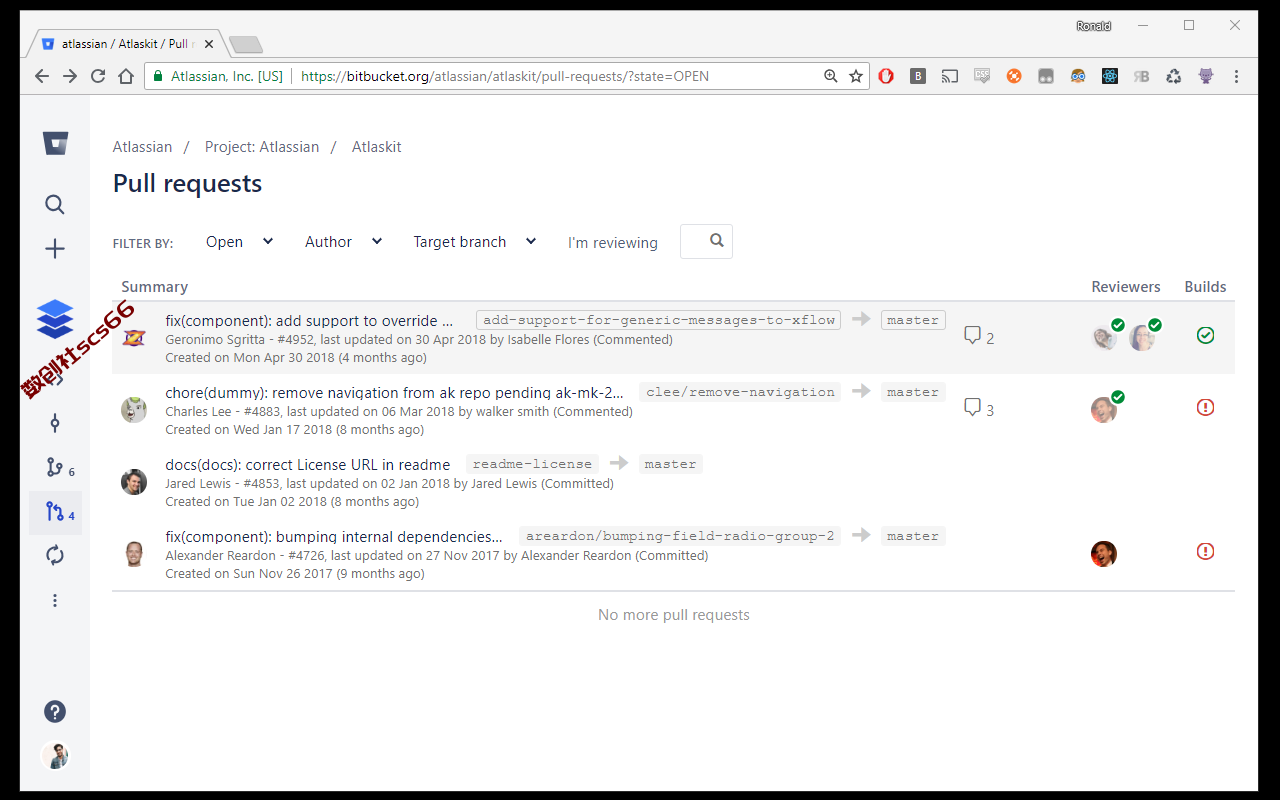This screenshot has height=800, width=1280.
Task: Open pull request docs(docs): correct License URL
Action: click(x=307, y=465)
